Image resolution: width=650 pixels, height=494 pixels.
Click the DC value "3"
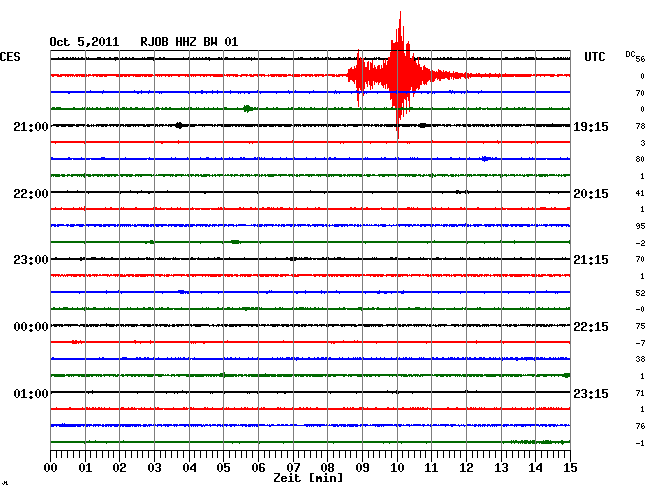(643, 143)
